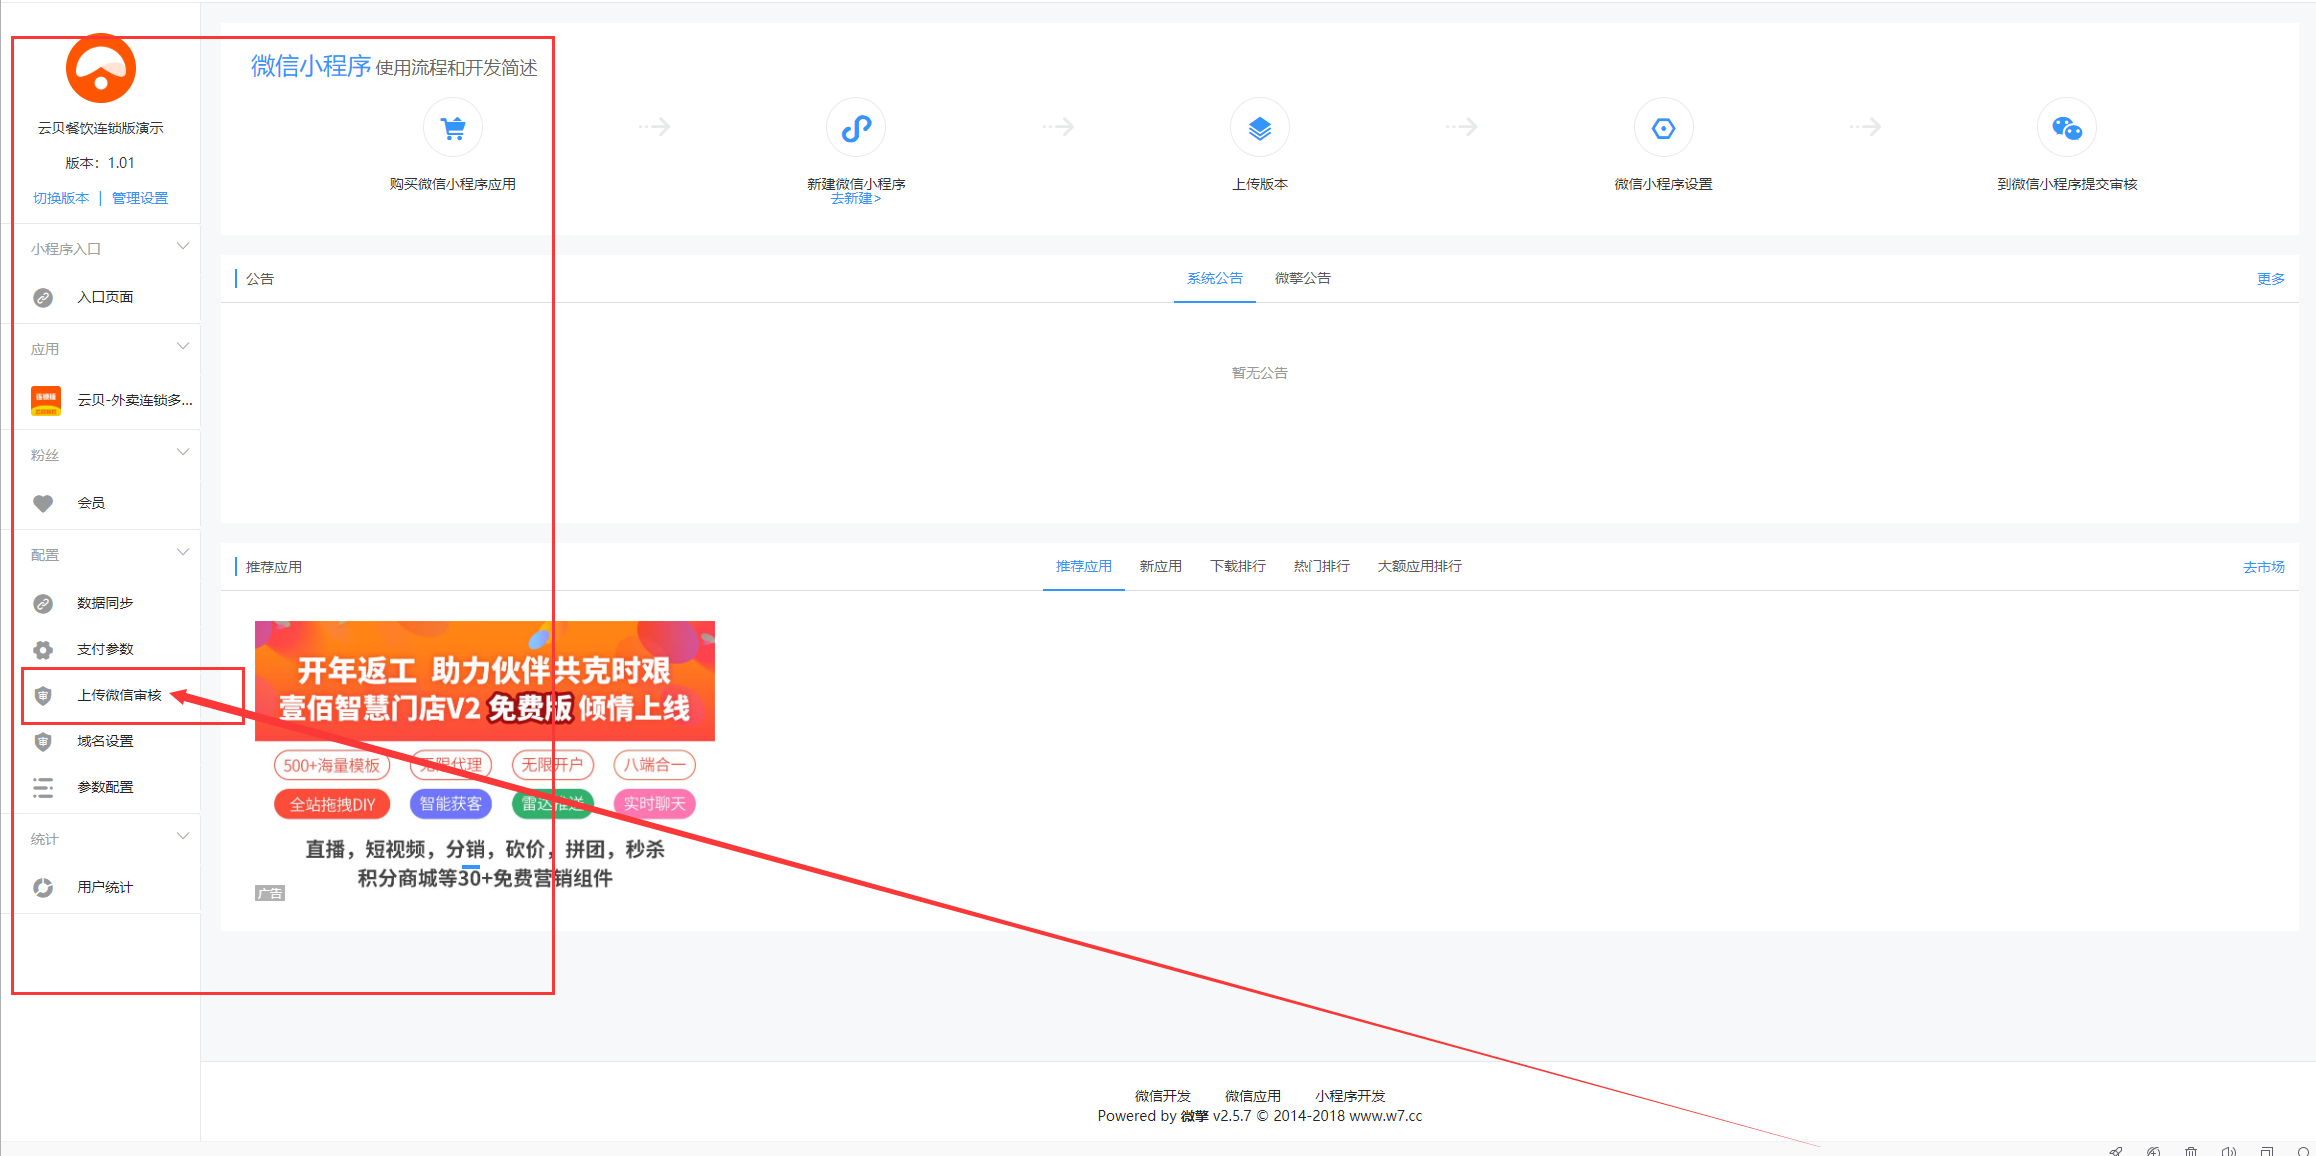Click 更多 link in announcements
Image resolution: width=2316 pixels, height=1156 pixels.
tap(2271, 279)
